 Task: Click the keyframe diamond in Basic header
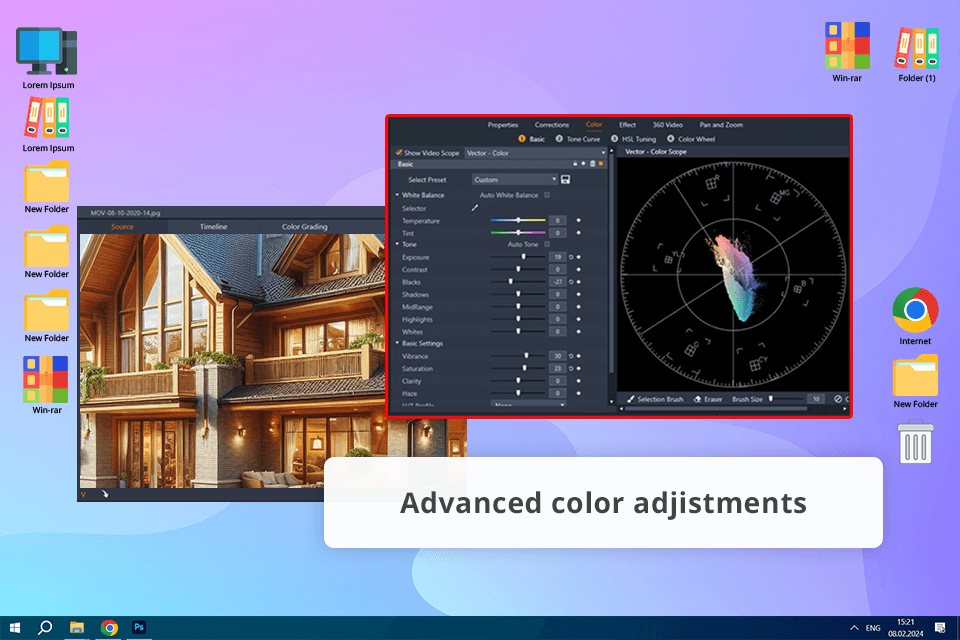(583, 164)
